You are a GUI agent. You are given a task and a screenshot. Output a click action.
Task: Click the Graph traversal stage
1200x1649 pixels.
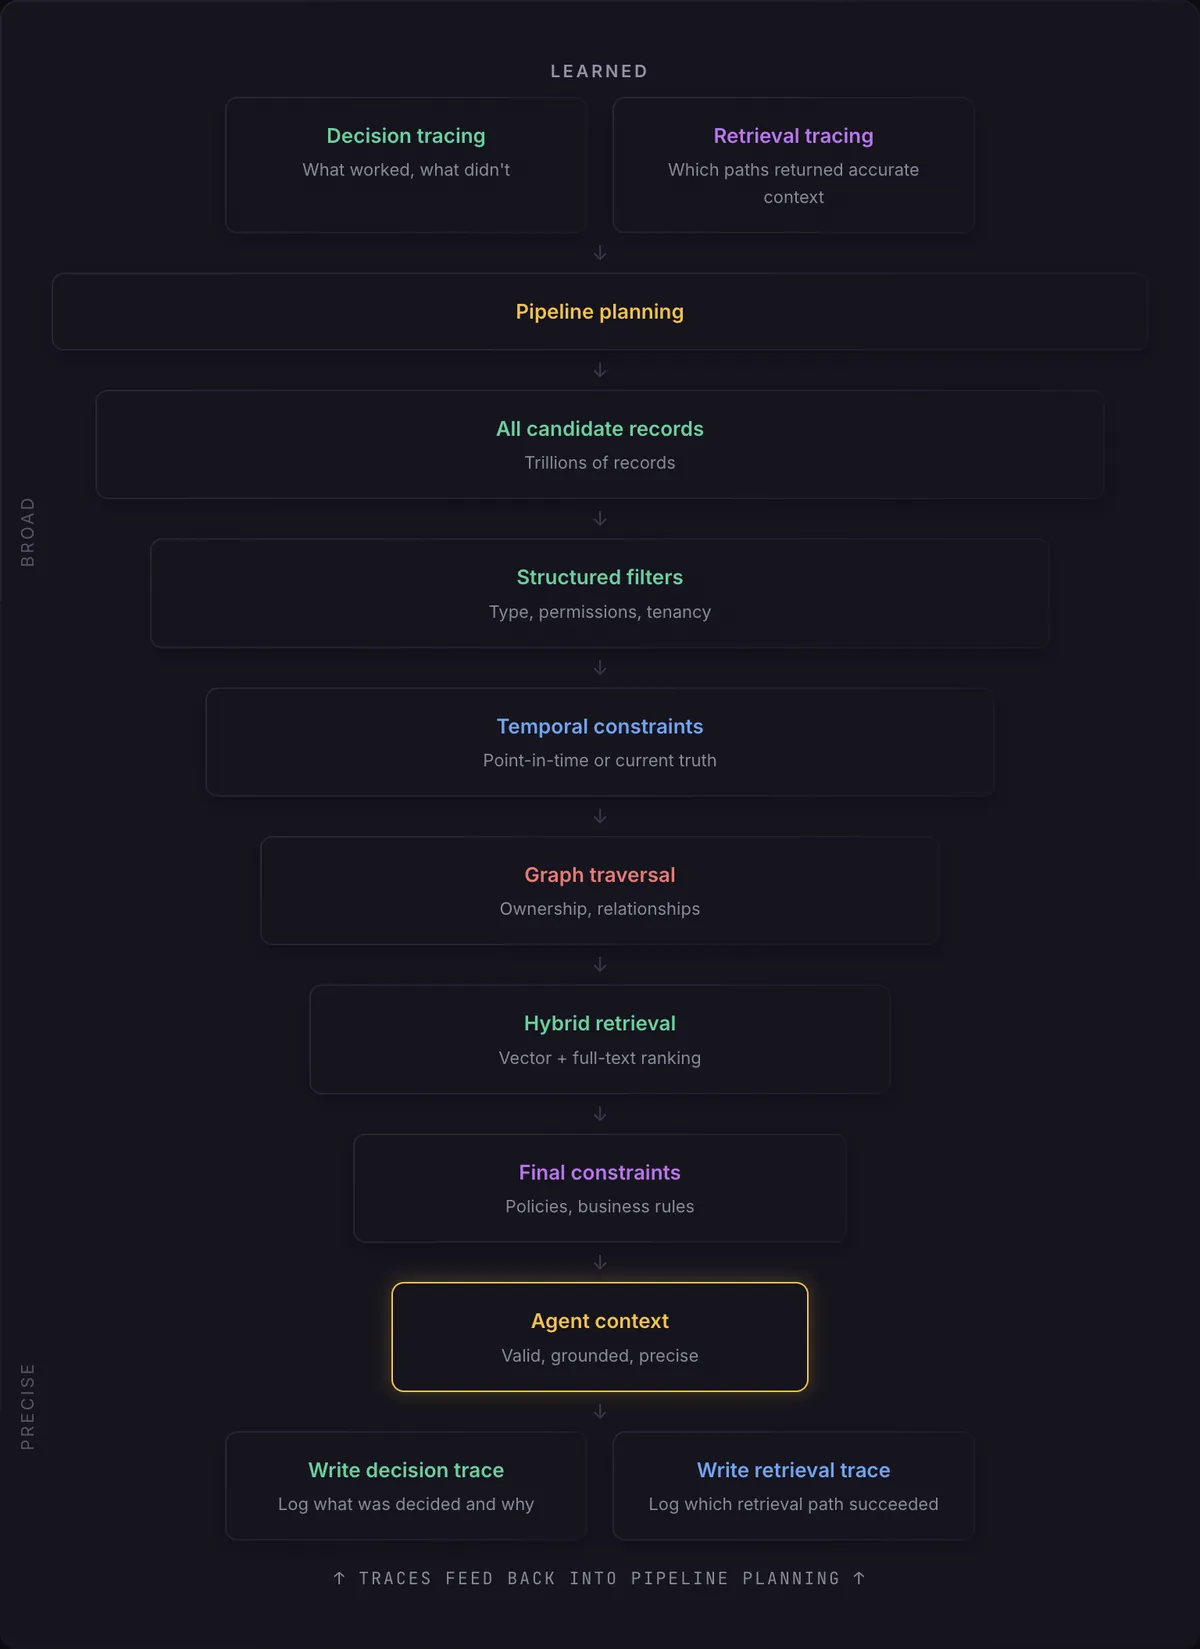point(599,890)
